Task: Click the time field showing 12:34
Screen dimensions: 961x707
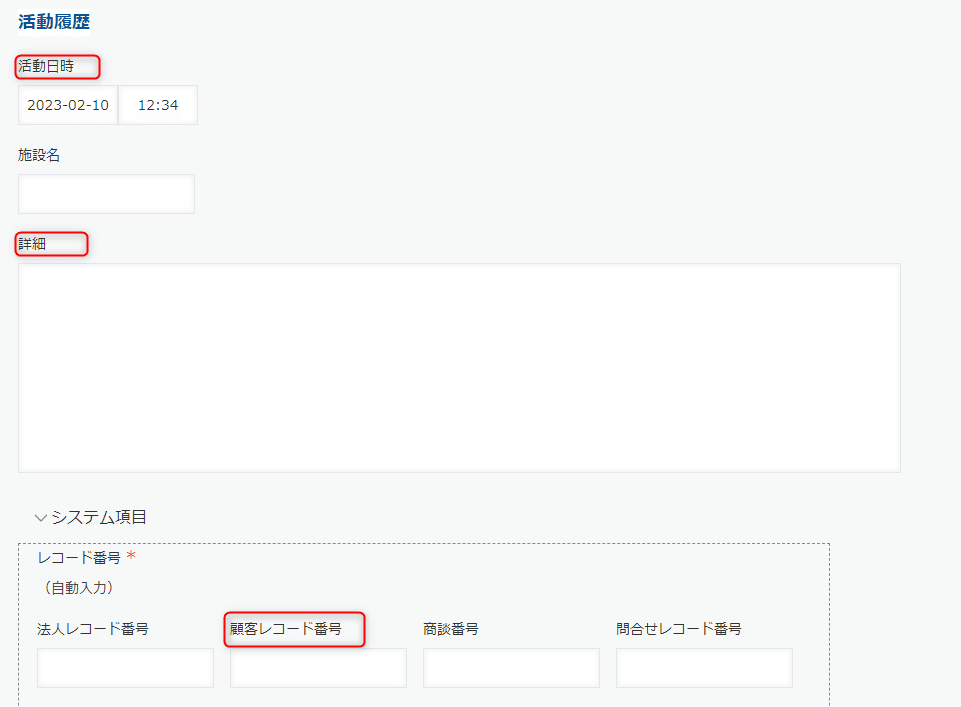Action: coord(158,105)
